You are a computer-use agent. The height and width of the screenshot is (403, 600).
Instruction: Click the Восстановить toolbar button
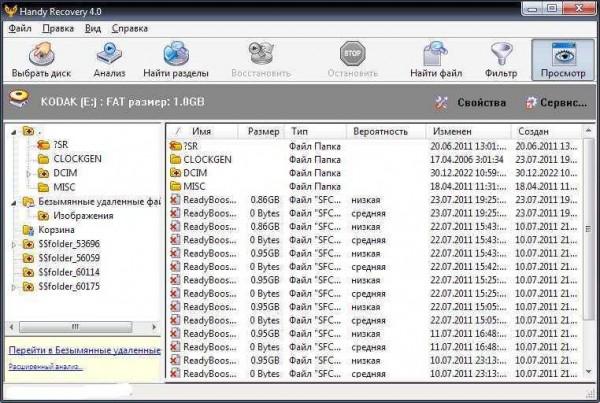tap(261, 59)
